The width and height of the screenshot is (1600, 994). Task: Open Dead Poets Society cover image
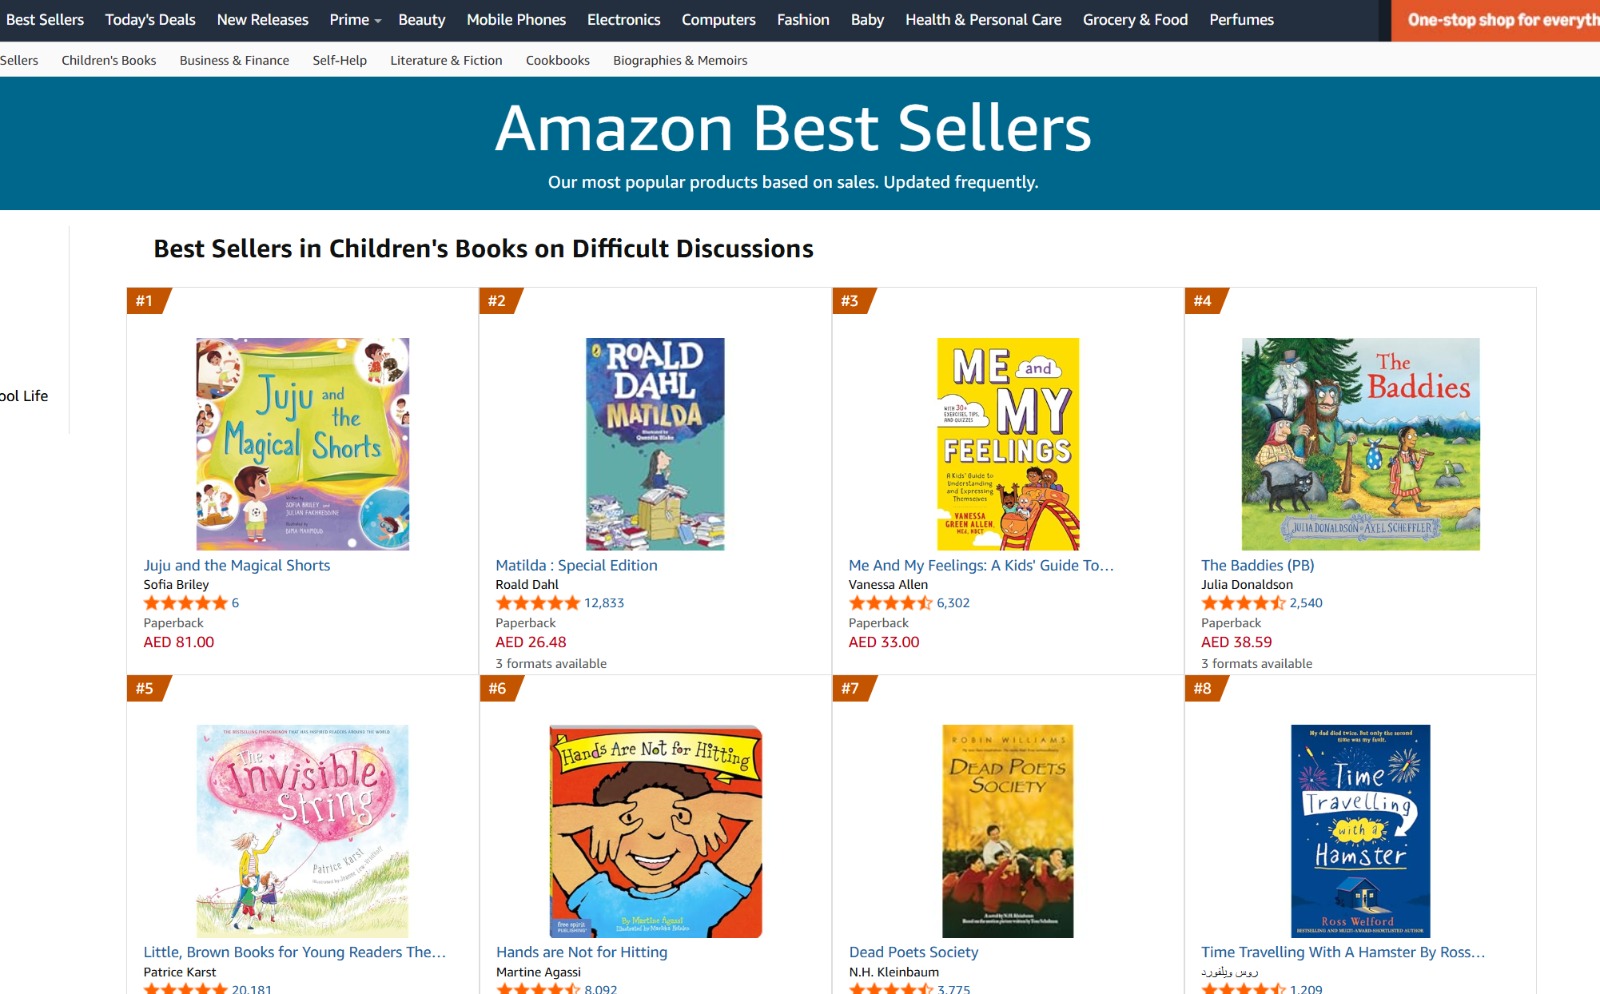click(x=1007, y=831)
